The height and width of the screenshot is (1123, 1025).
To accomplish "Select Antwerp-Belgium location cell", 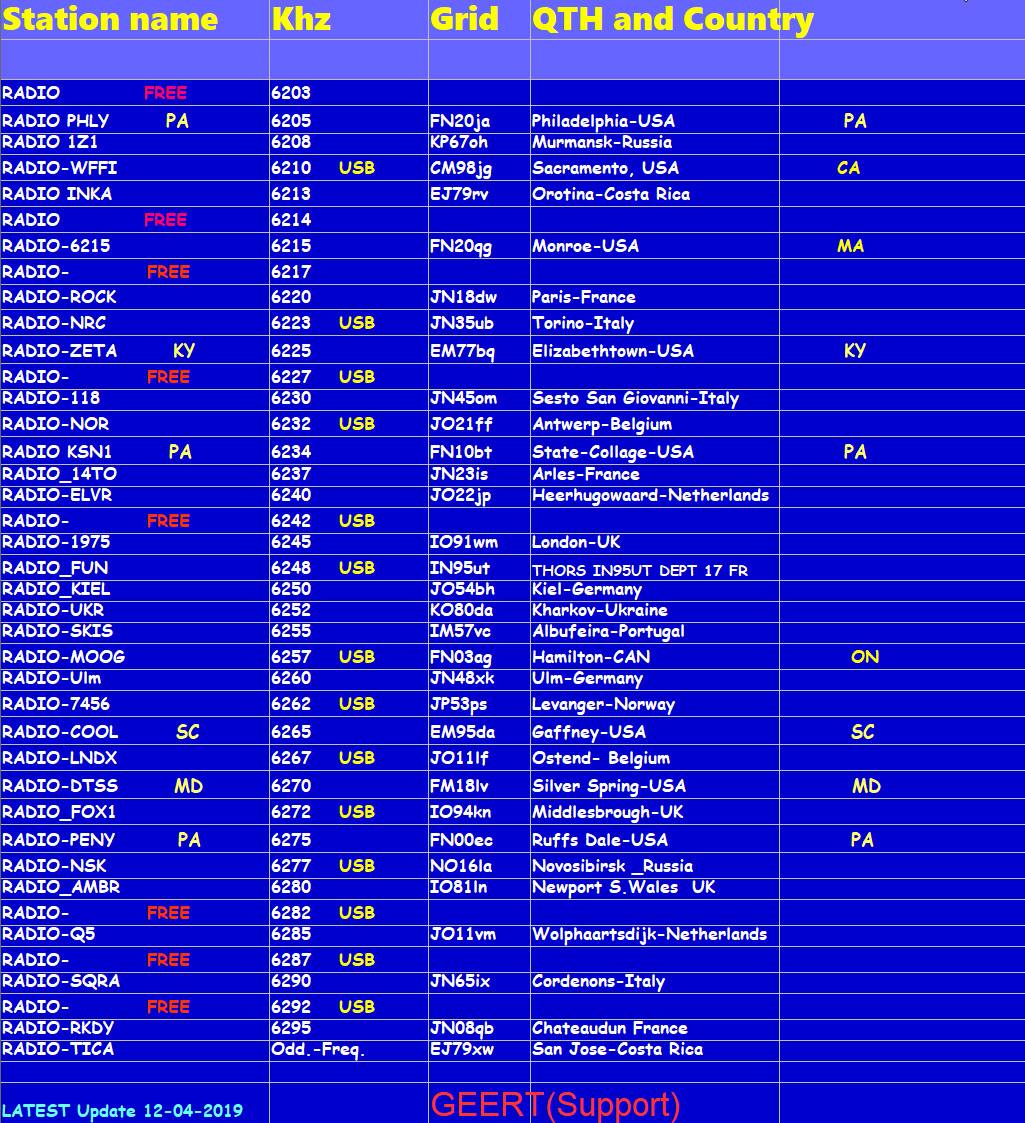I will click(x=602, y=424).
